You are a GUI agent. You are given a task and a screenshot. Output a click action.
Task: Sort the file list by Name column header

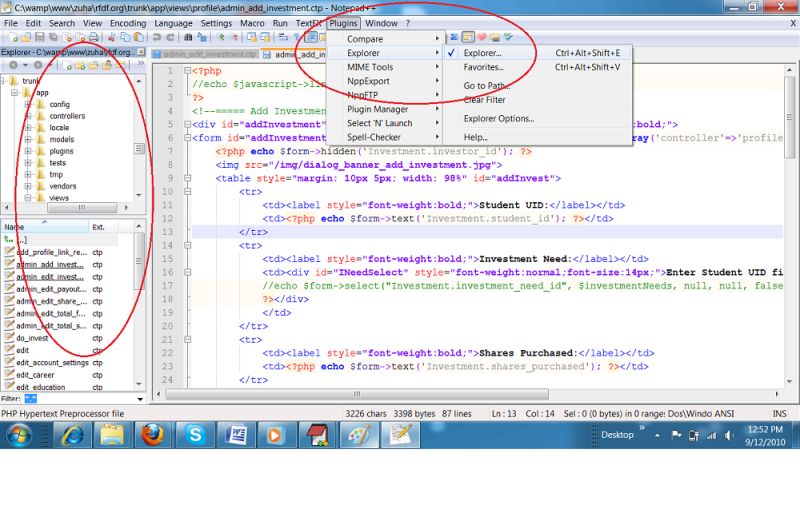click(45, 227)
